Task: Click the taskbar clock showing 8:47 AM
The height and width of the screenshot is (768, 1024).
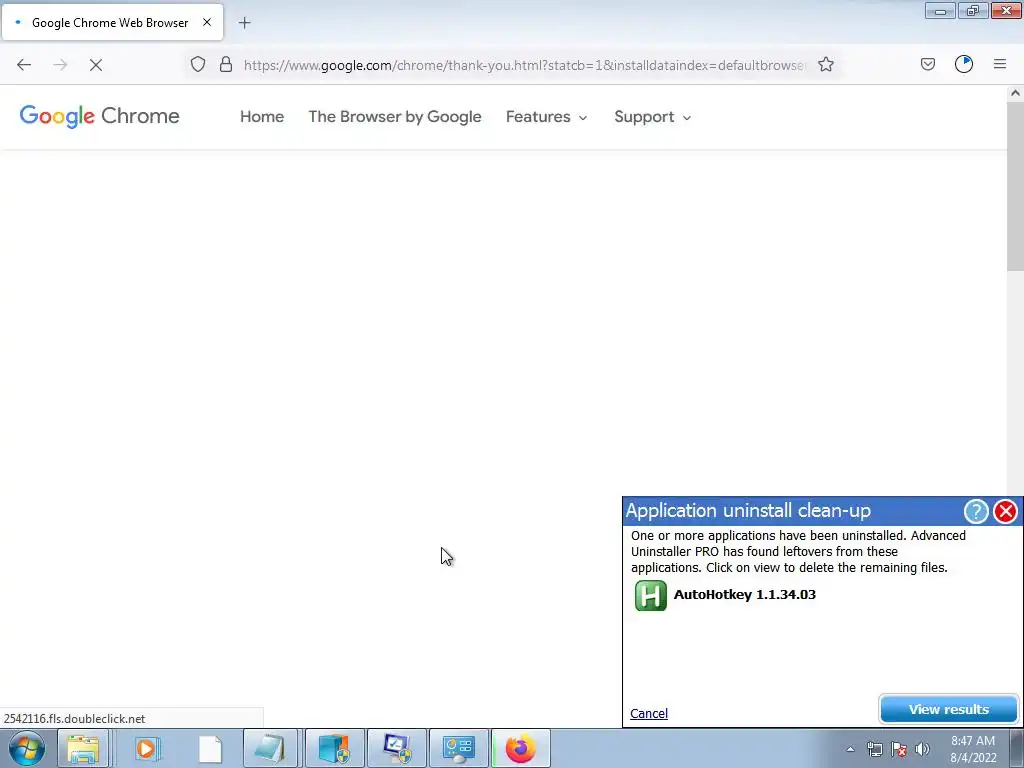Action: [x=973, y=749]
